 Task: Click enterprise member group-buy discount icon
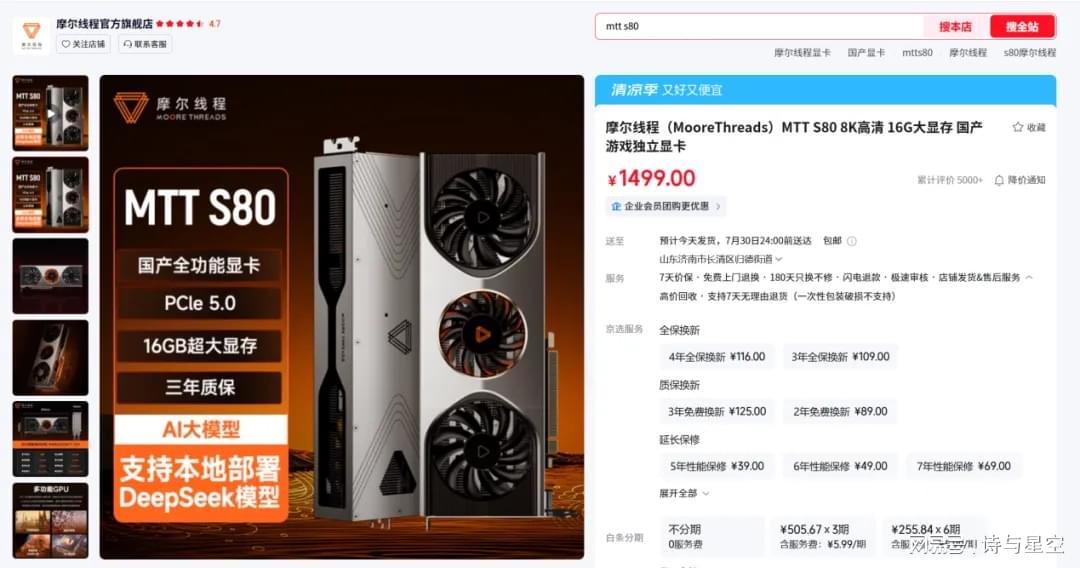pyautogui.click(x=616, y=206)
